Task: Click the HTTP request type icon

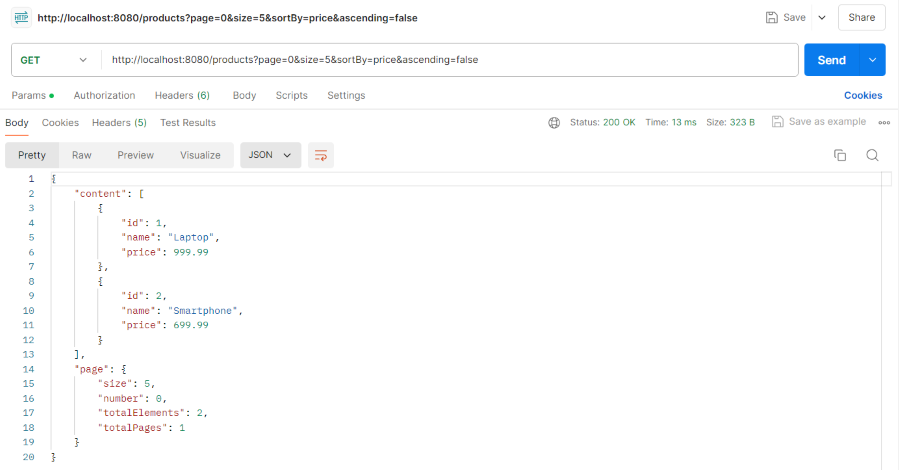Action: point(21,18)
